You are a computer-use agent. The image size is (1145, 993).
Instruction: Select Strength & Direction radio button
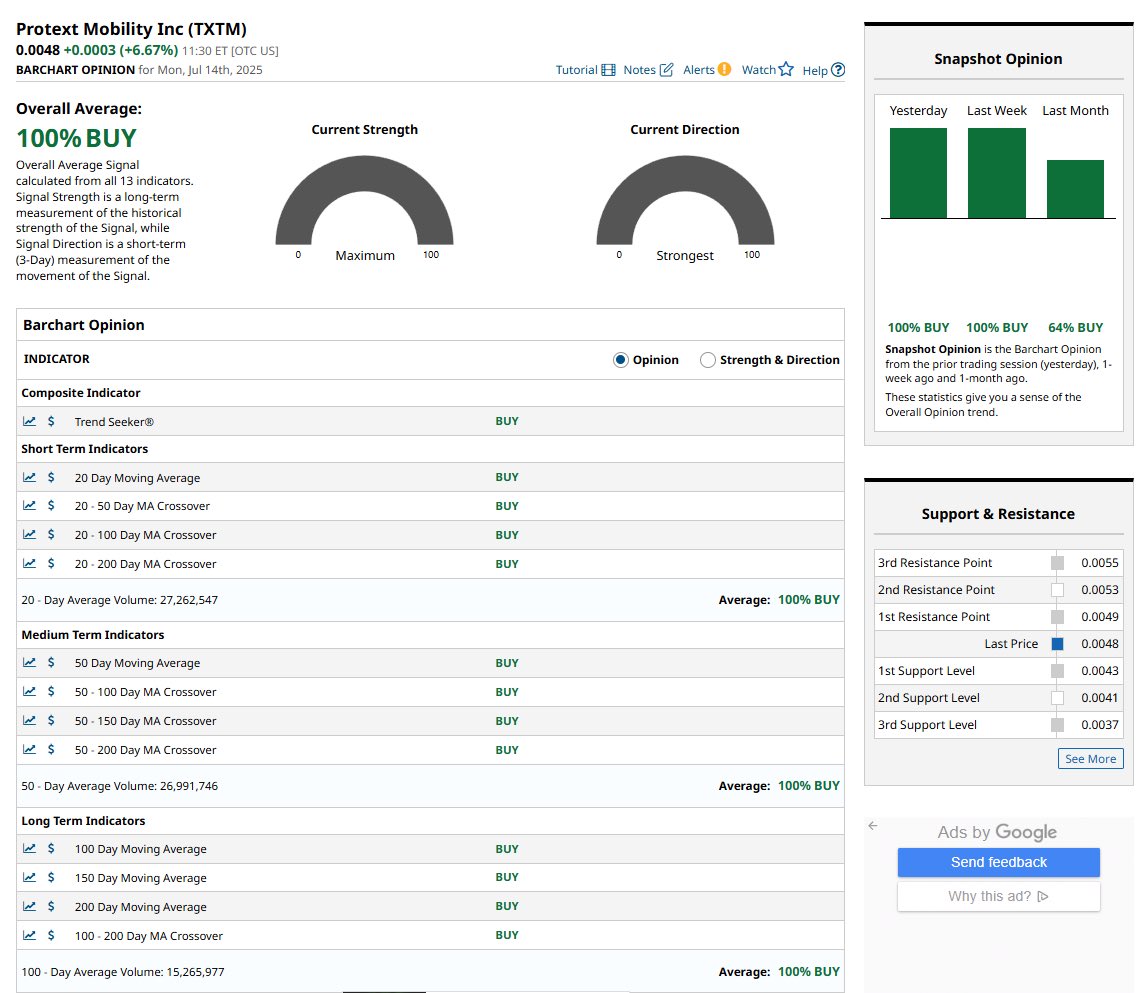(x=708, y=360)
